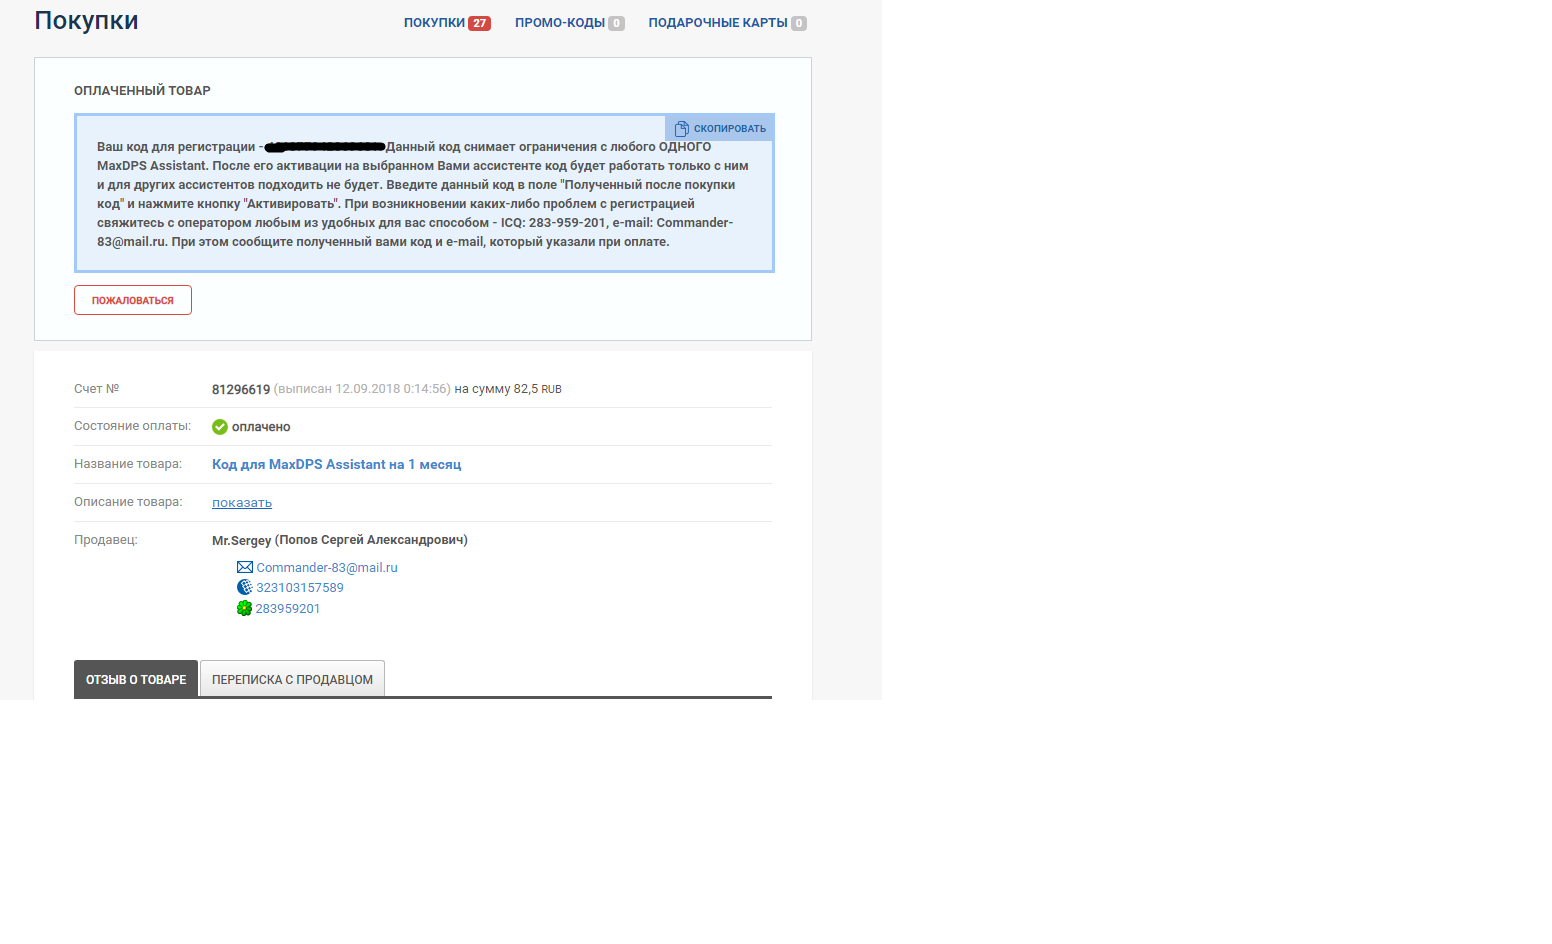Click the seller name Mr.Sergey

pyautogui.click(x=241, y=541)
